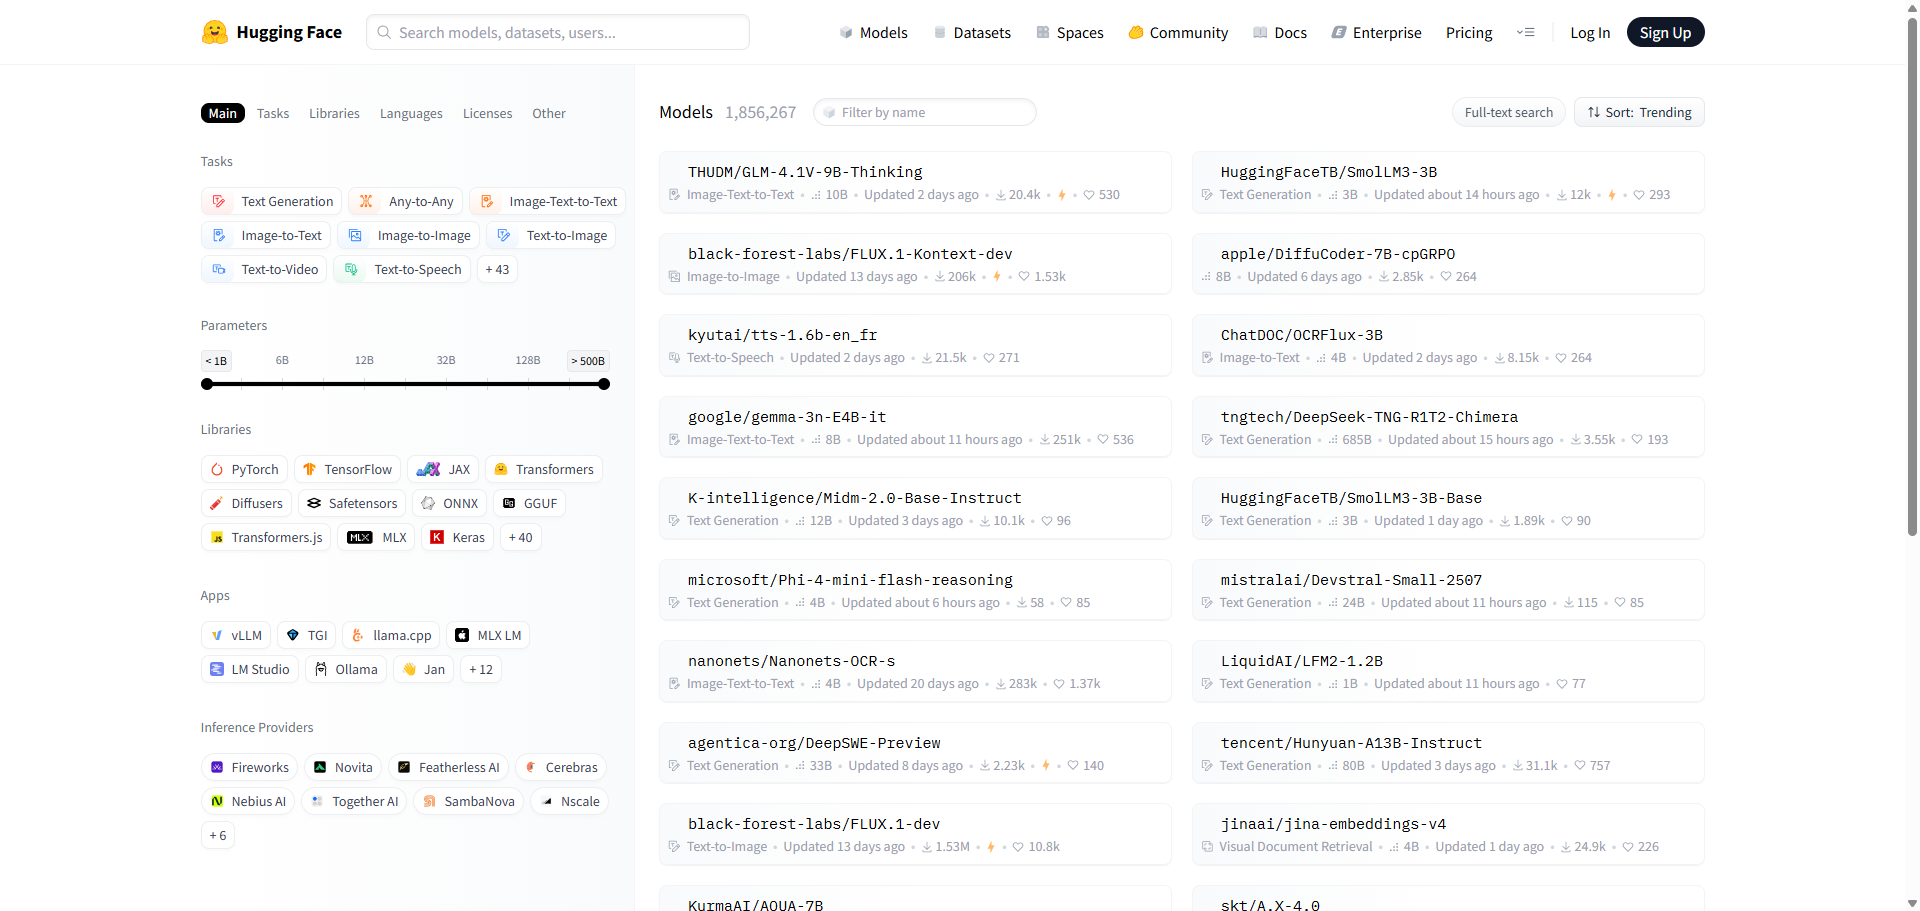
Task: Go to Spaces in top navigation
Action: coord(1070,32)
